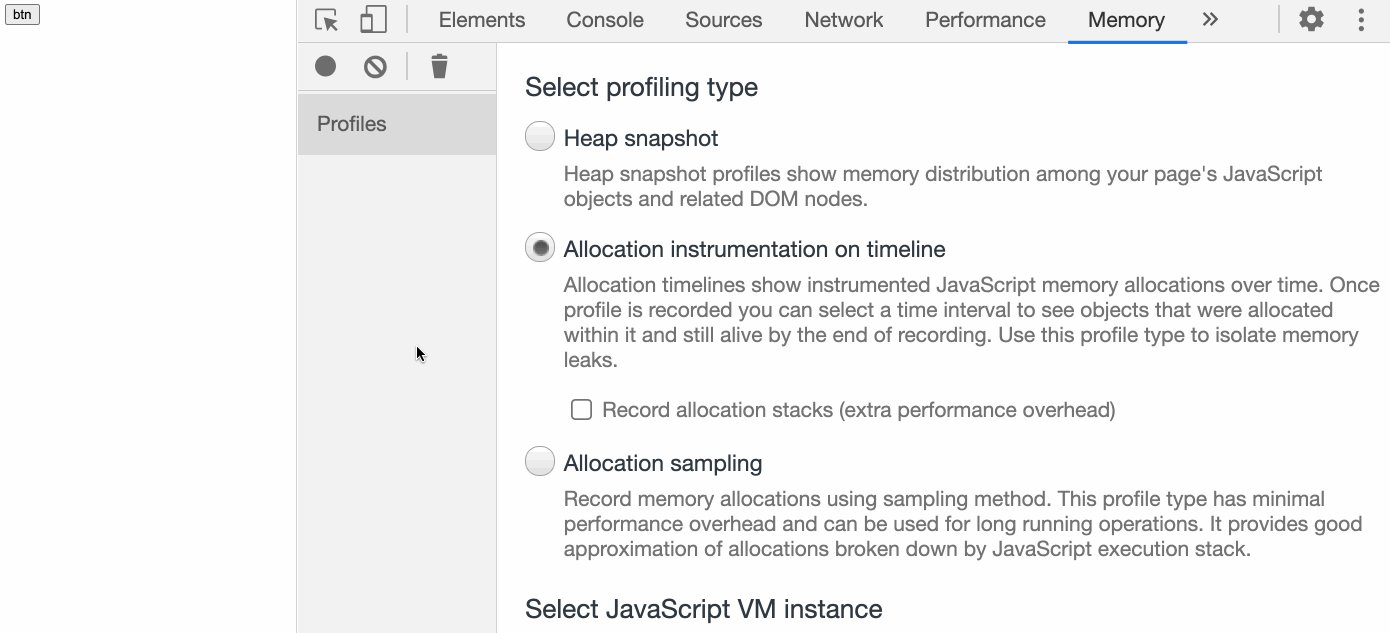This screenshot has height=633, width=1390.
Task: Choose the Allocation sampling radio button
Action: [x=540, y=462]
